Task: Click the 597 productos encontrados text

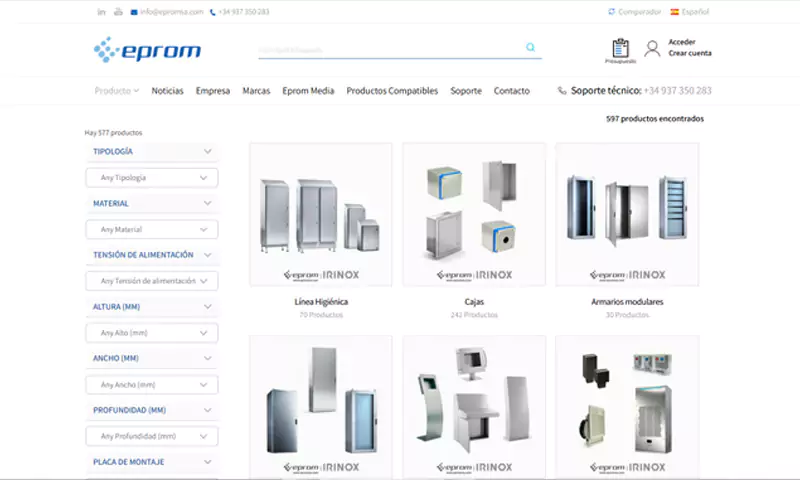Action: [655, 119]
